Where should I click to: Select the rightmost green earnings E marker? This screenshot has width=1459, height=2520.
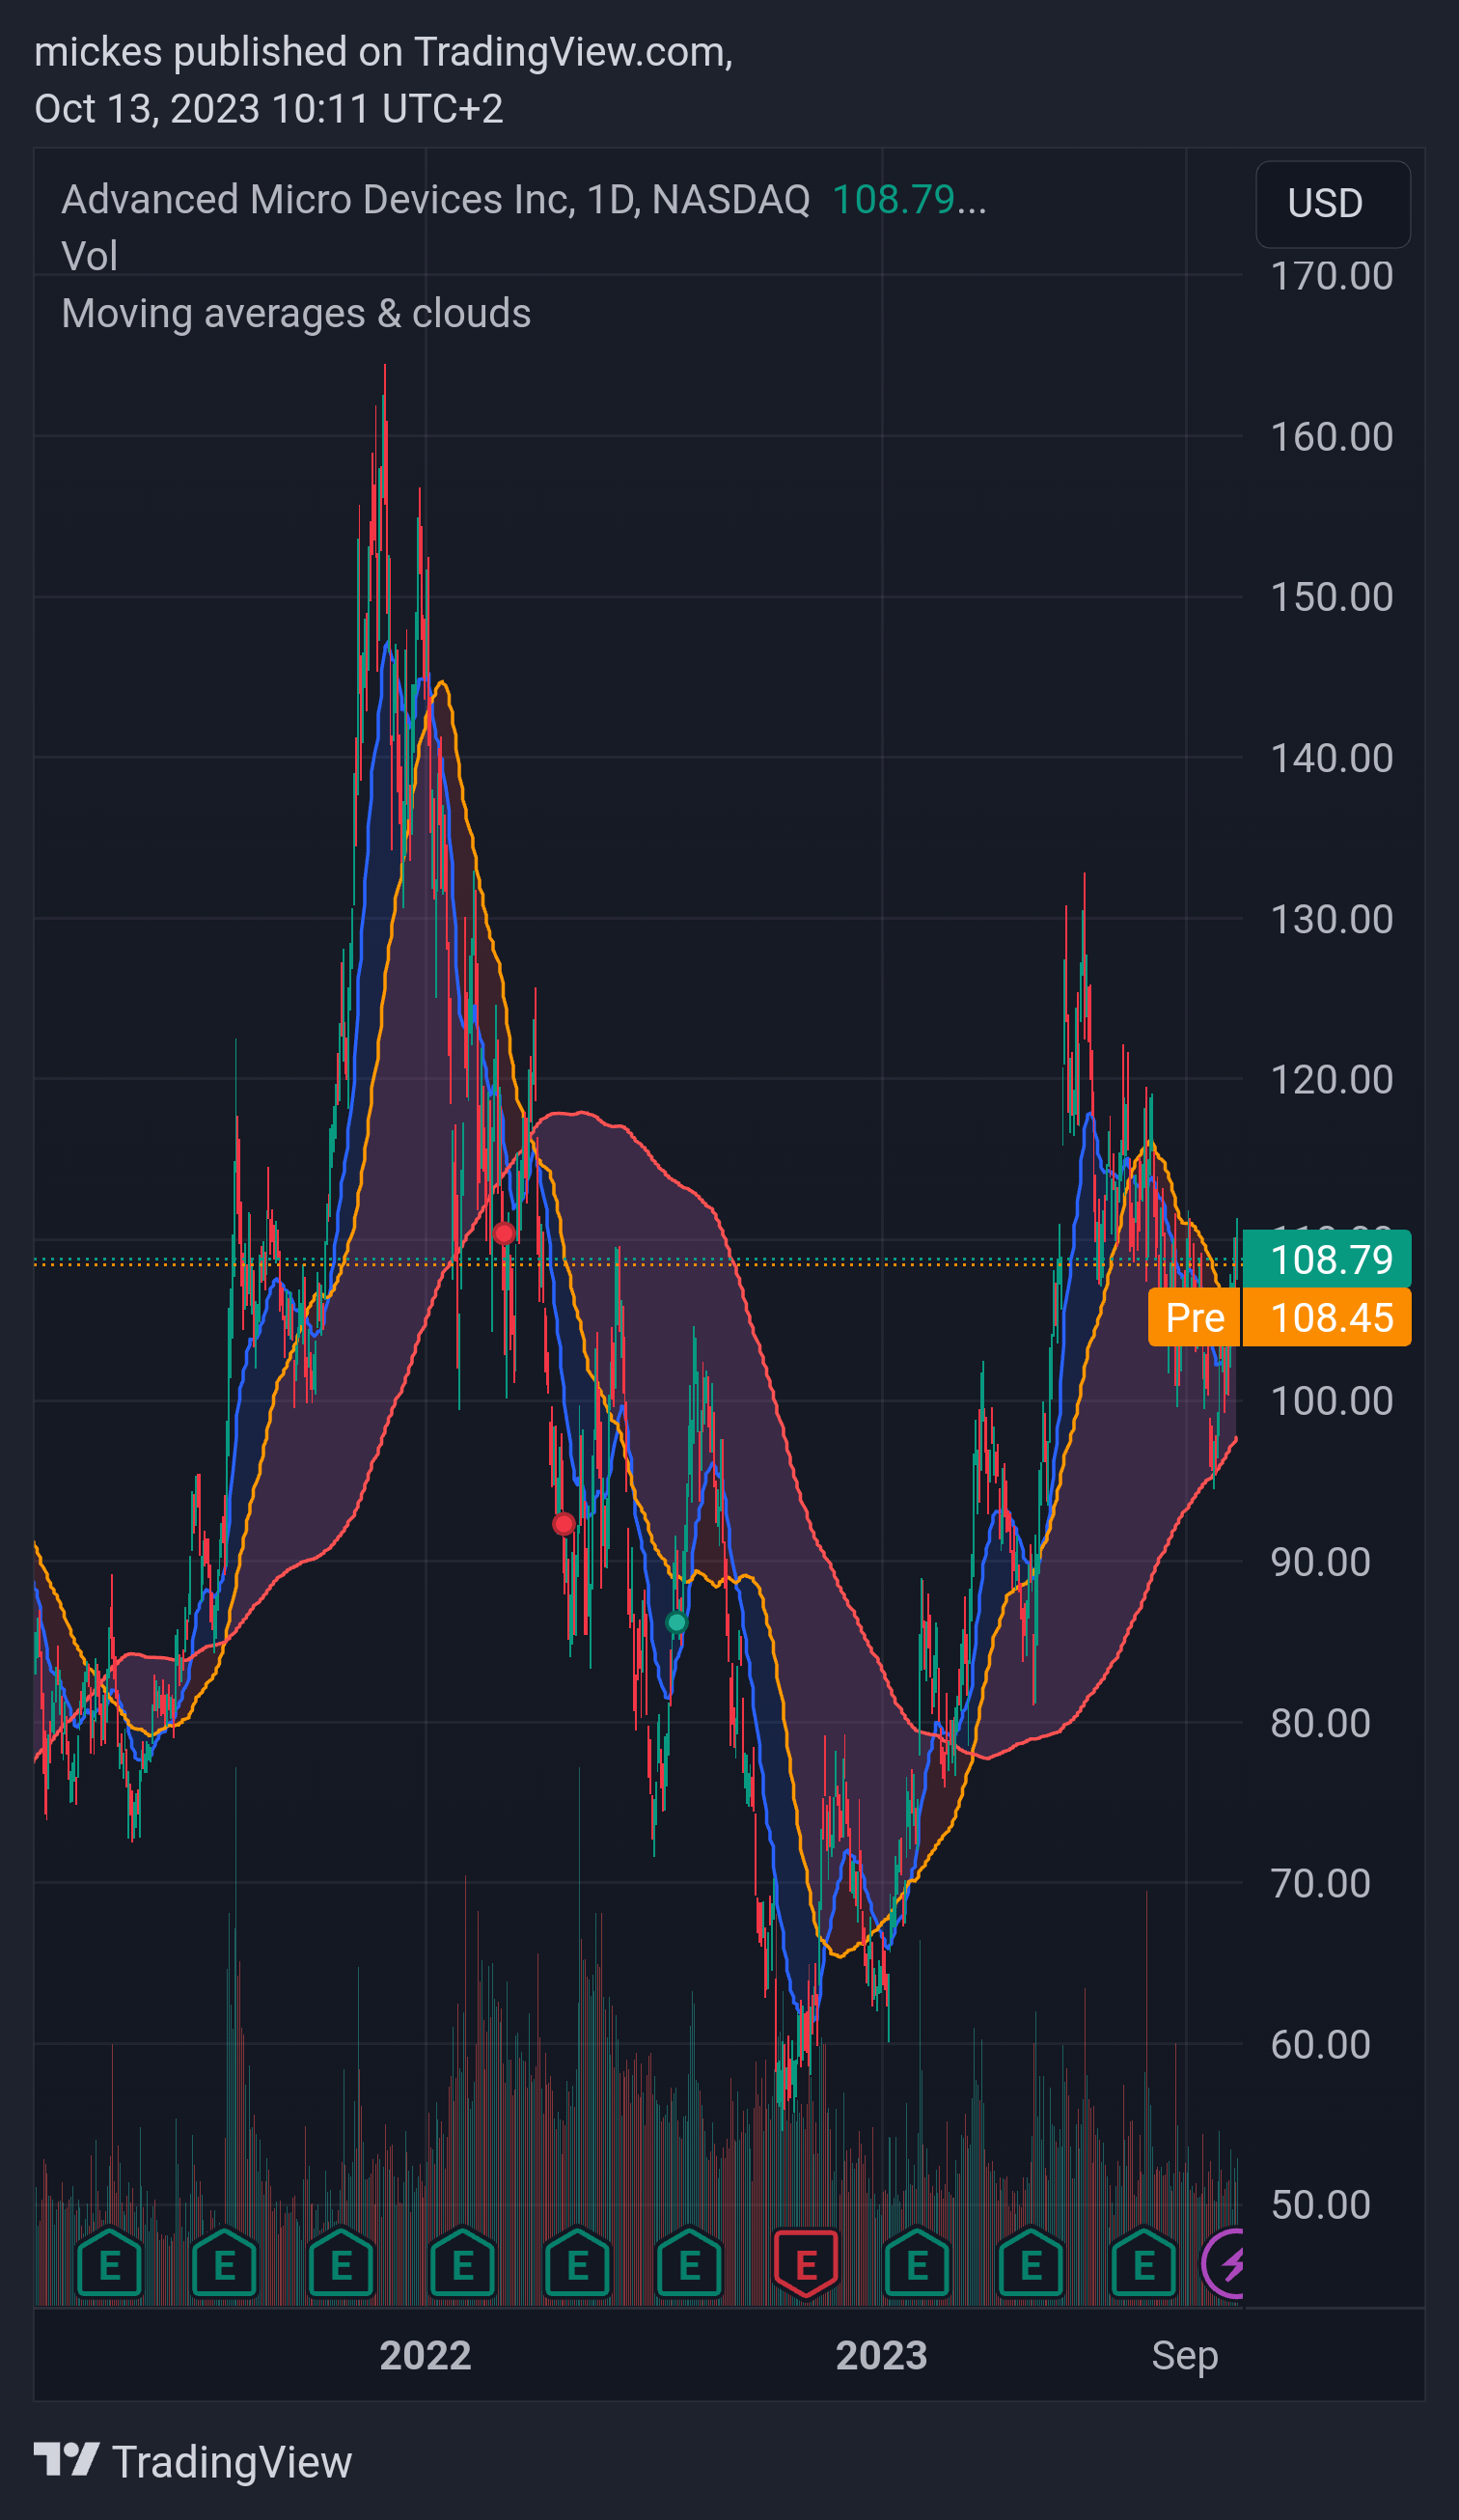coord(1143,2264)
